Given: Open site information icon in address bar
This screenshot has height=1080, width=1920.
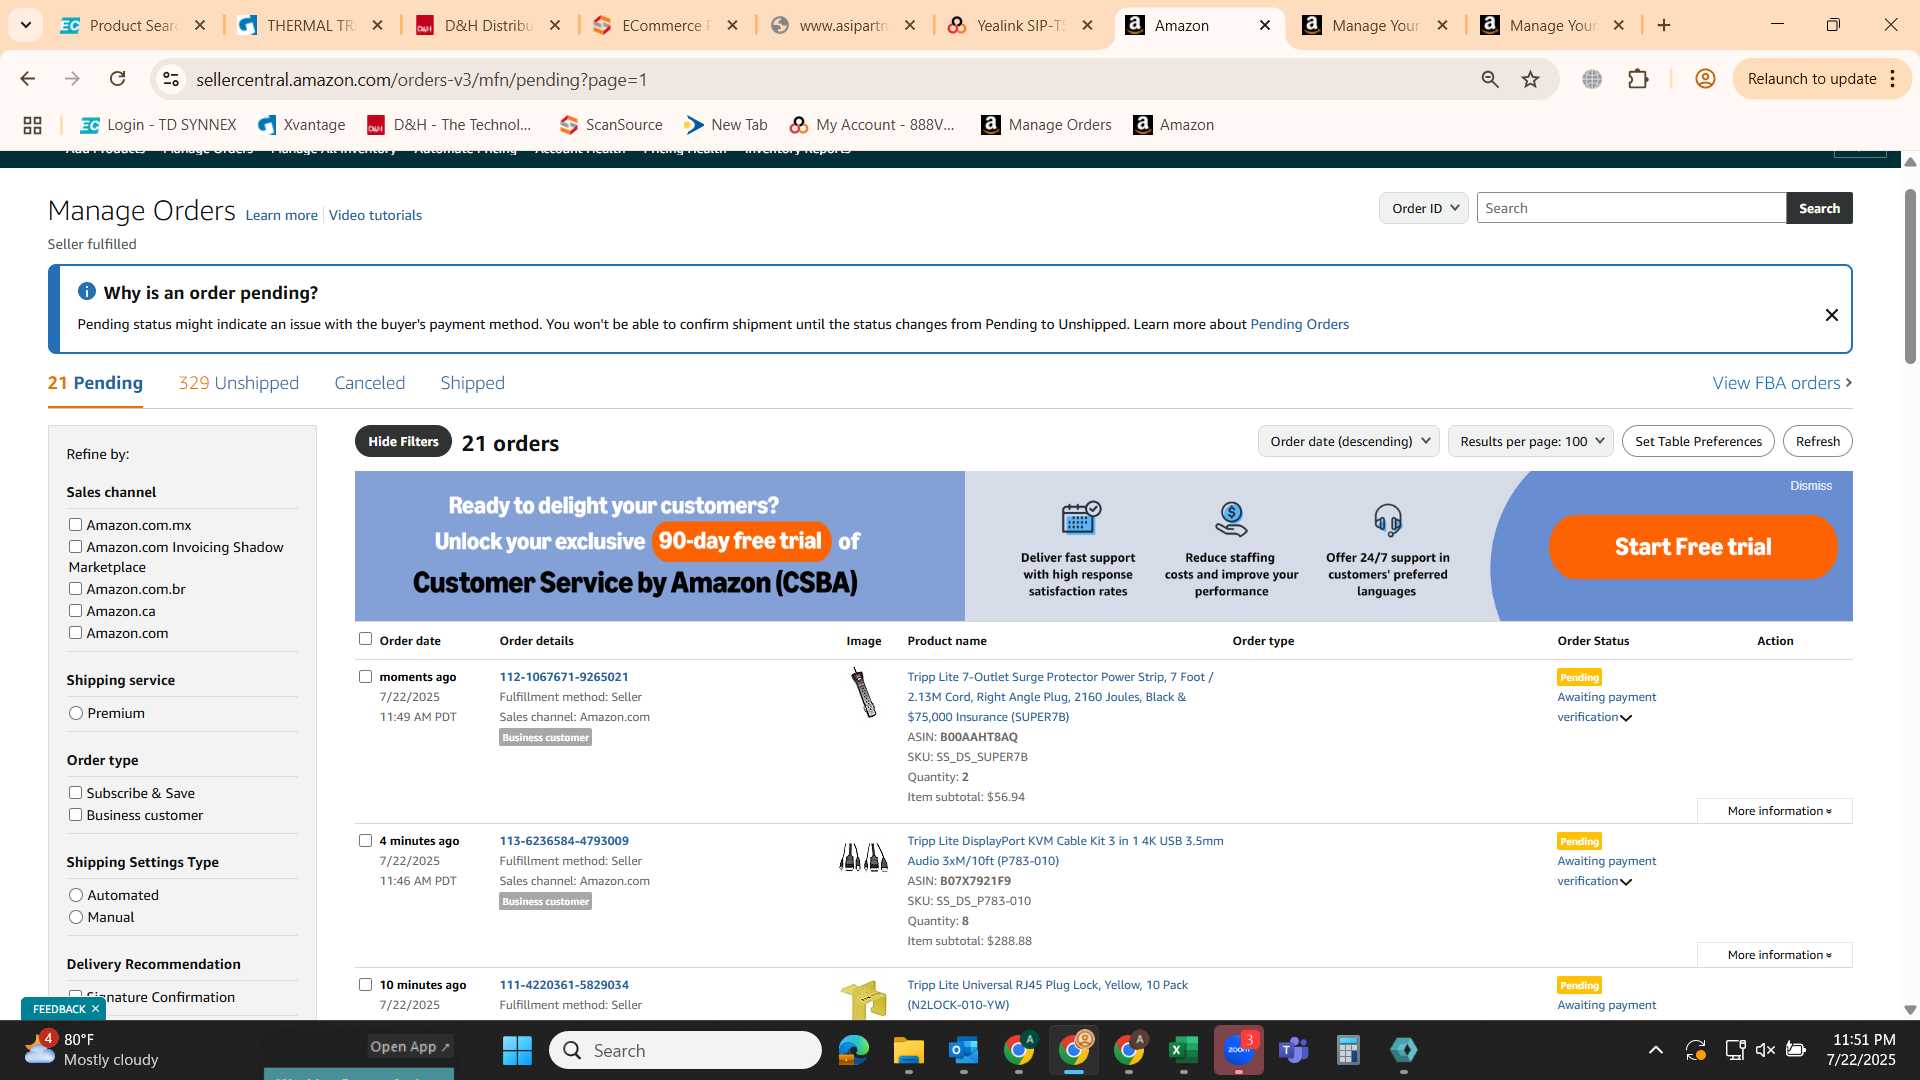Looking at the screenshot, I should [171, 79].
